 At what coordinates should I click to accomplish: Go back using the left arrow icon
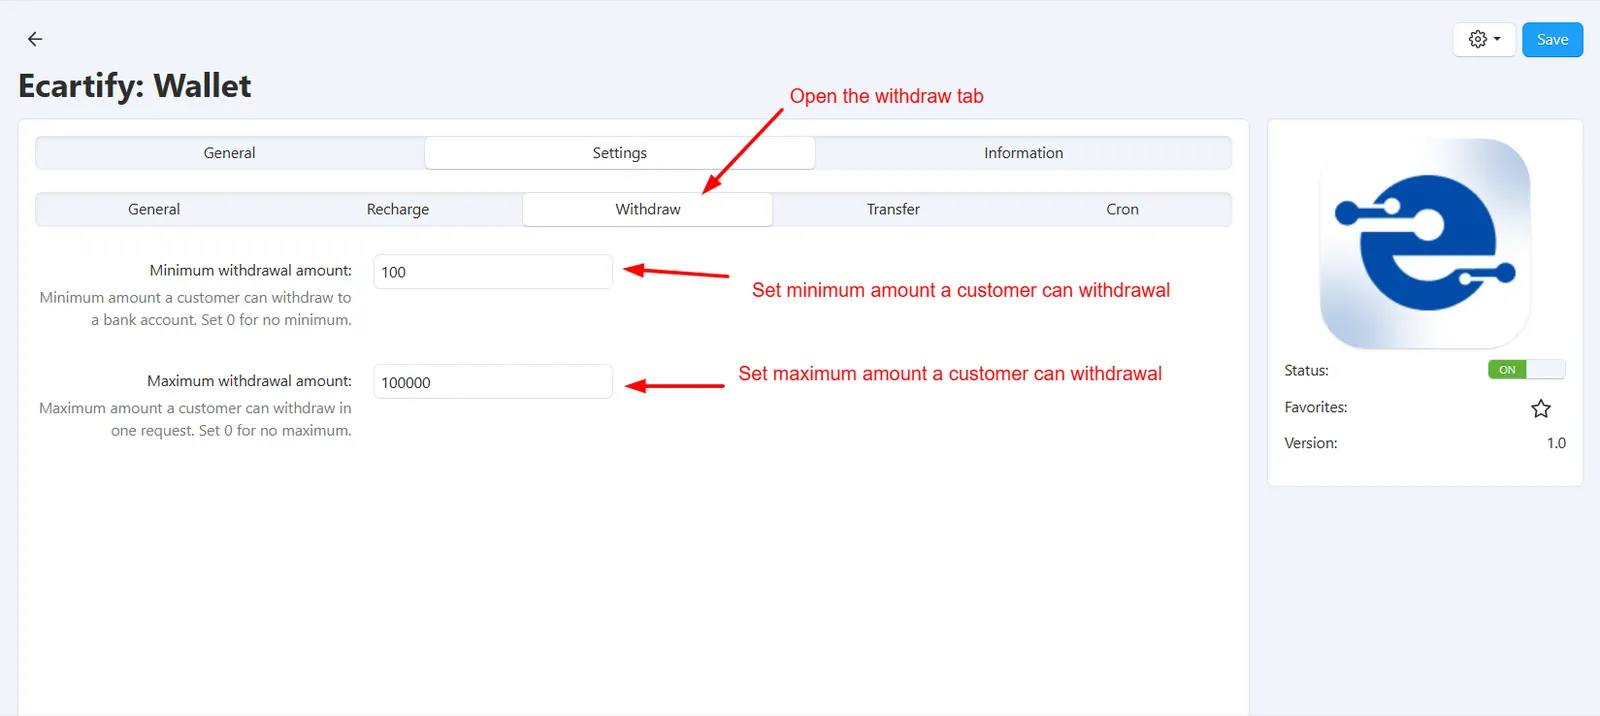(35, 39)
